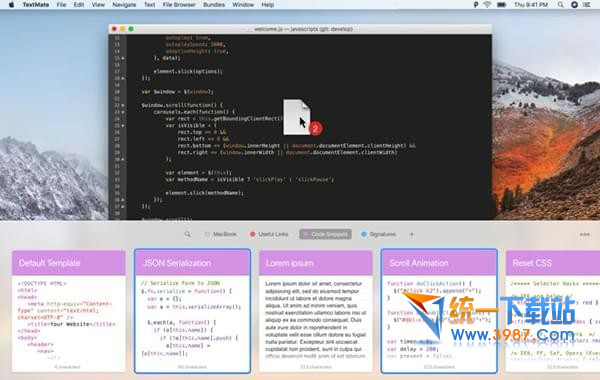
Task: Add a new pinboard with the plus icon
Action: [x=412, y=234]
